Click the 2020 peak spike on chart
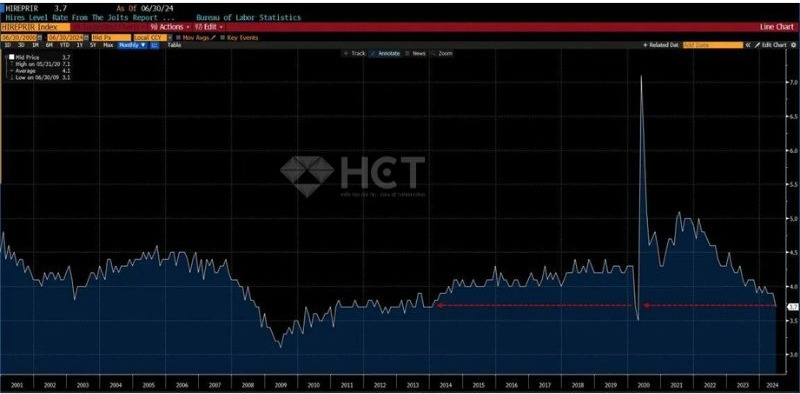The width and height of the screenshot is (800, 394). 641,77
